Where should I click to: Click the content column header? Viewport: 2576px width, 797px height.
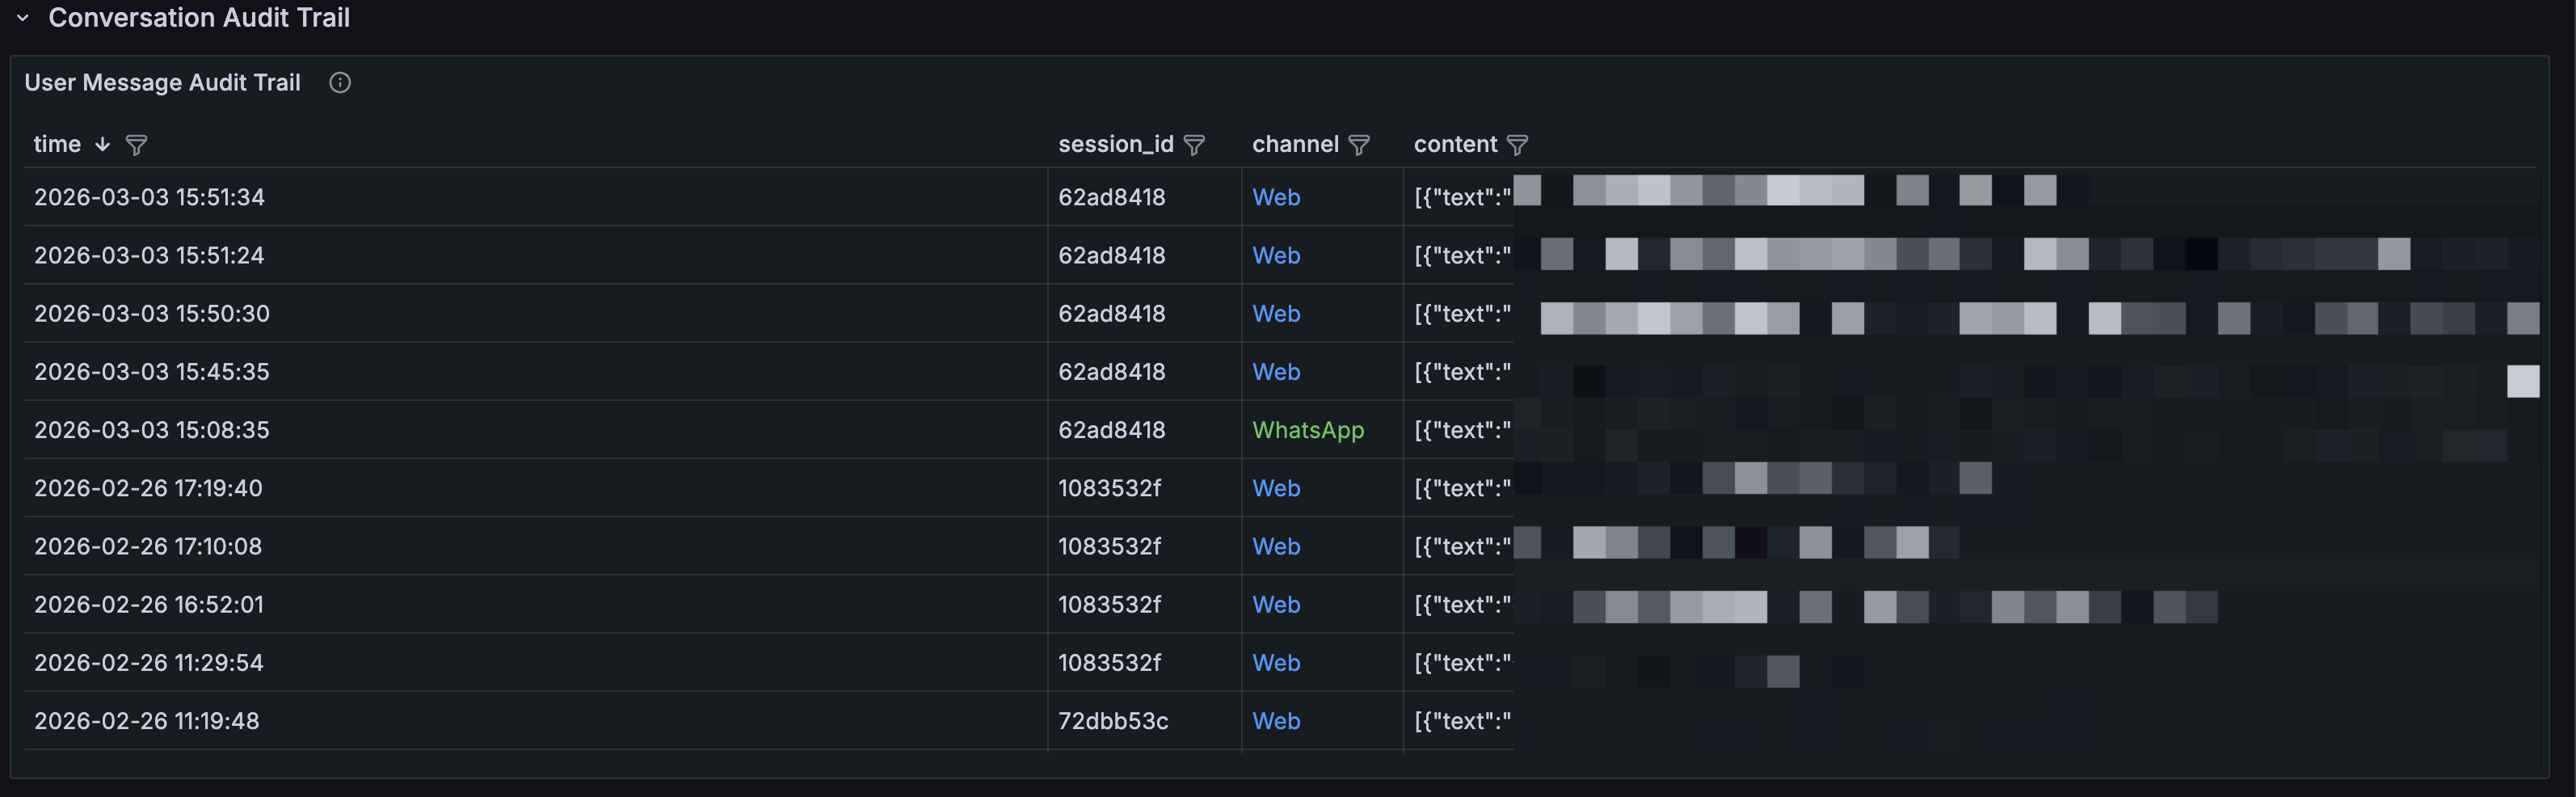1455,144
